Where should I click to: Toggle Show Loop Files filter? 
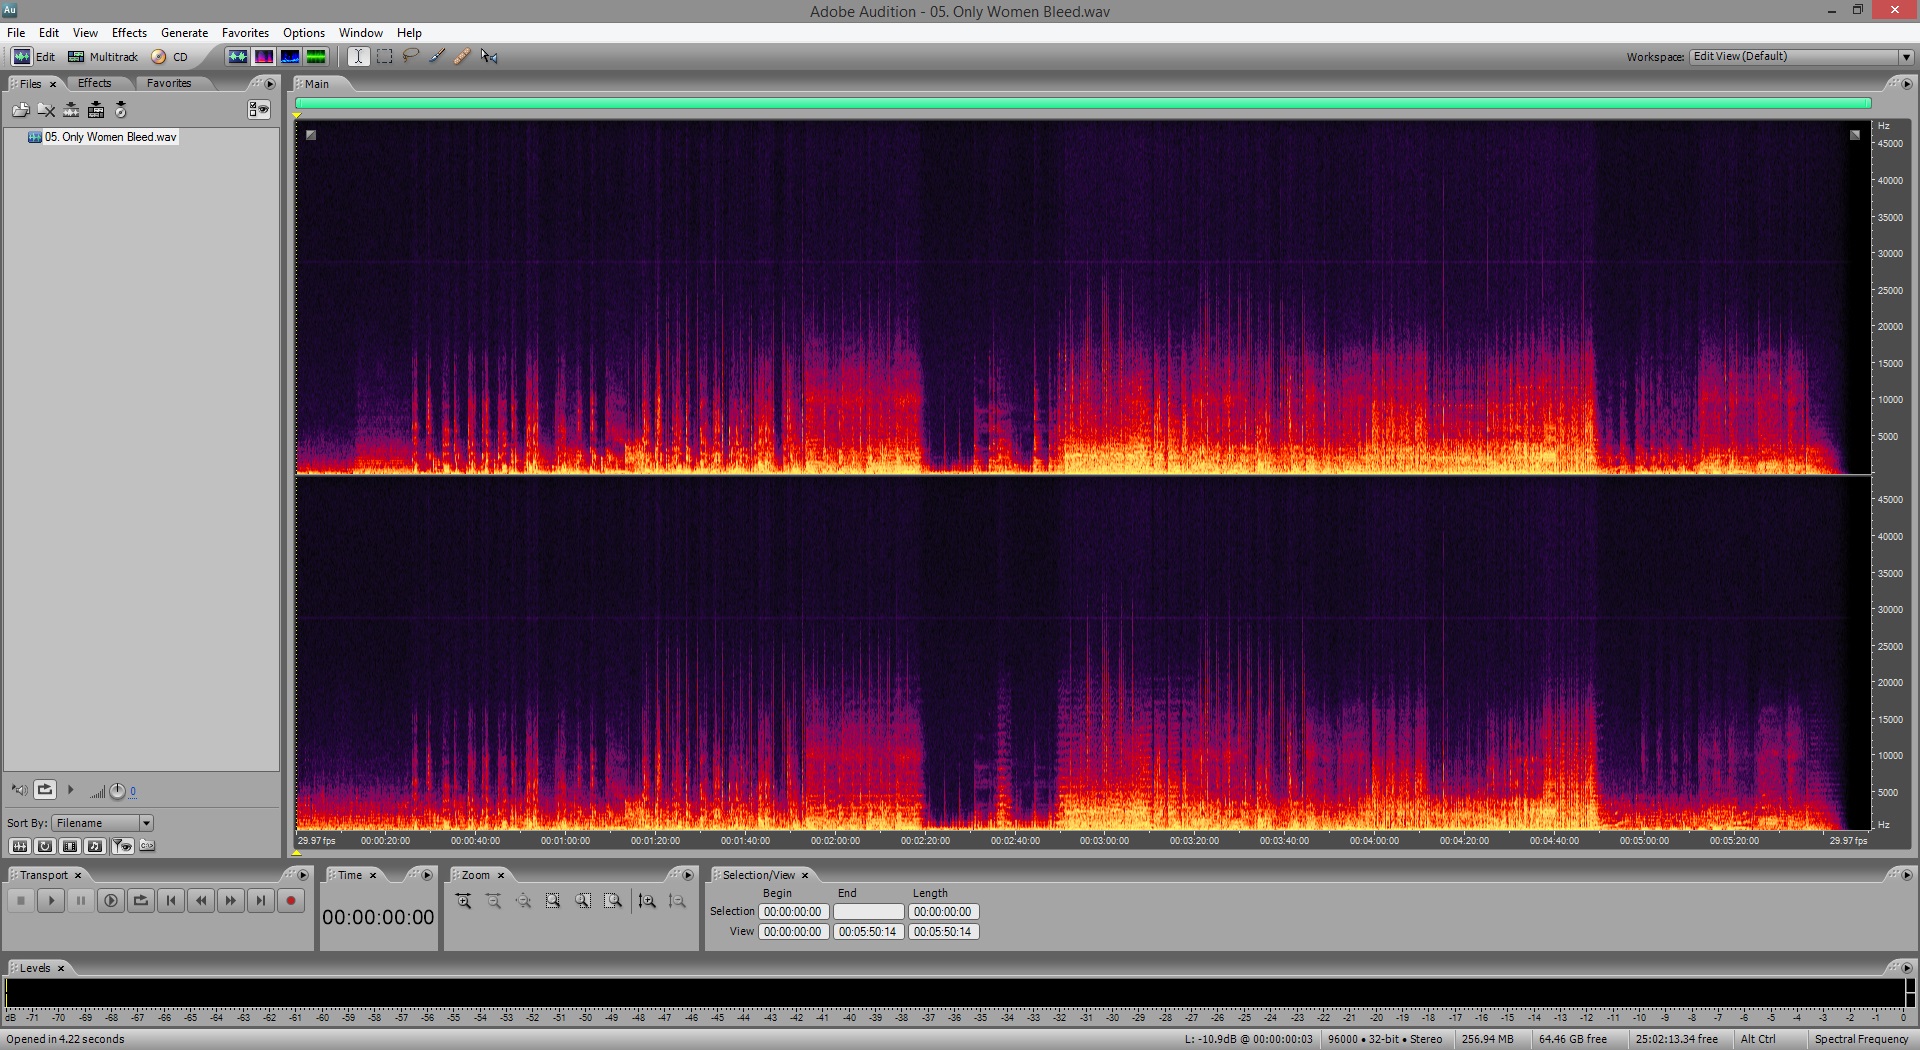pos(45,846)
